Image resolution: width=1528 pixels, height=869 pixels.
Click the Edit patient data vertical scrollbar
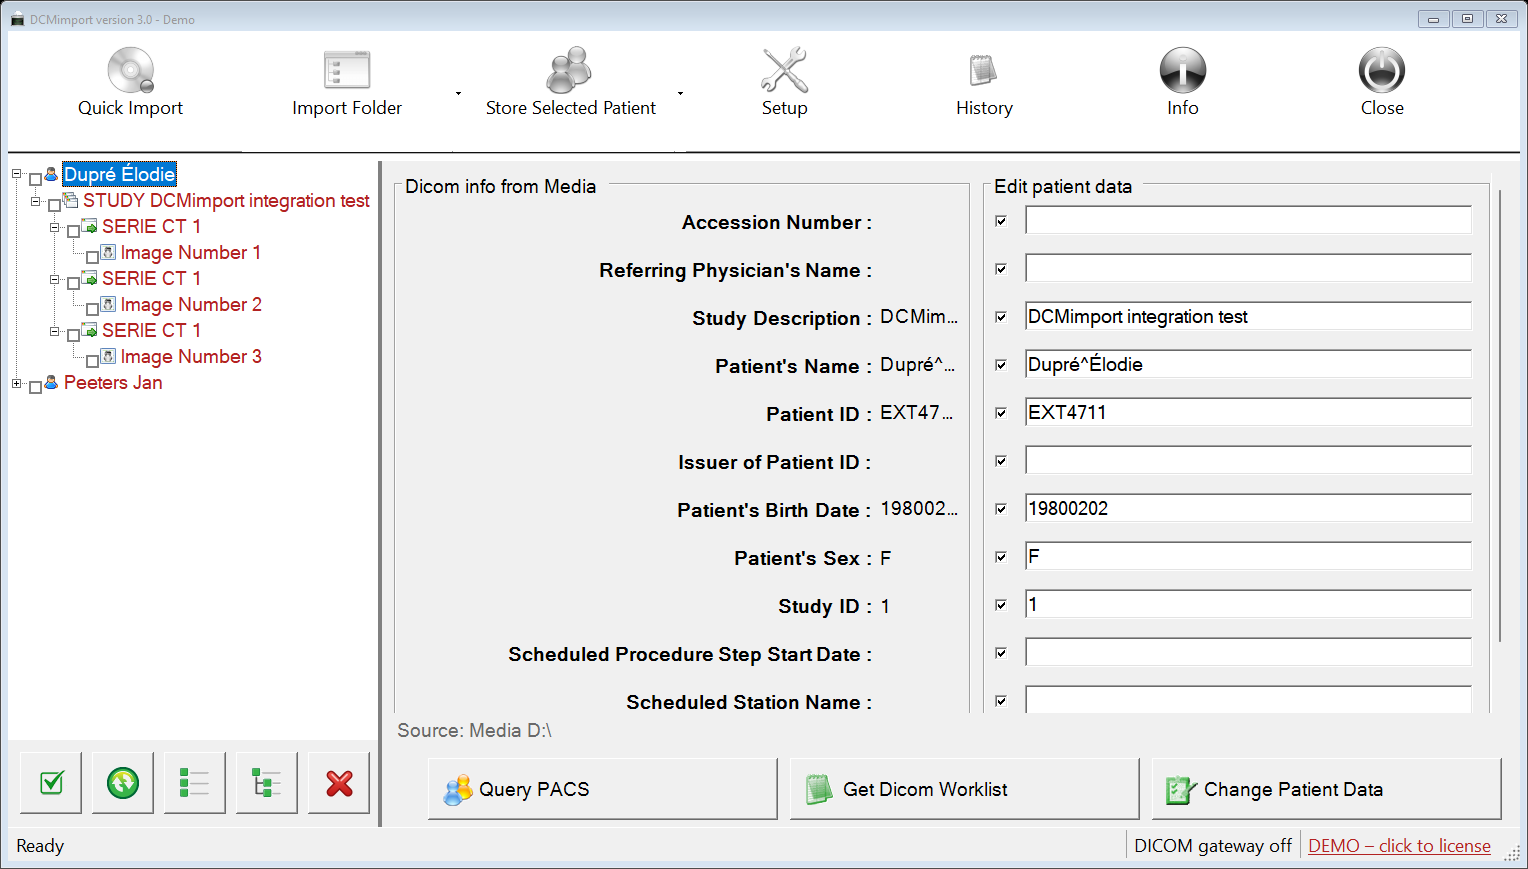pos(1500,415)
